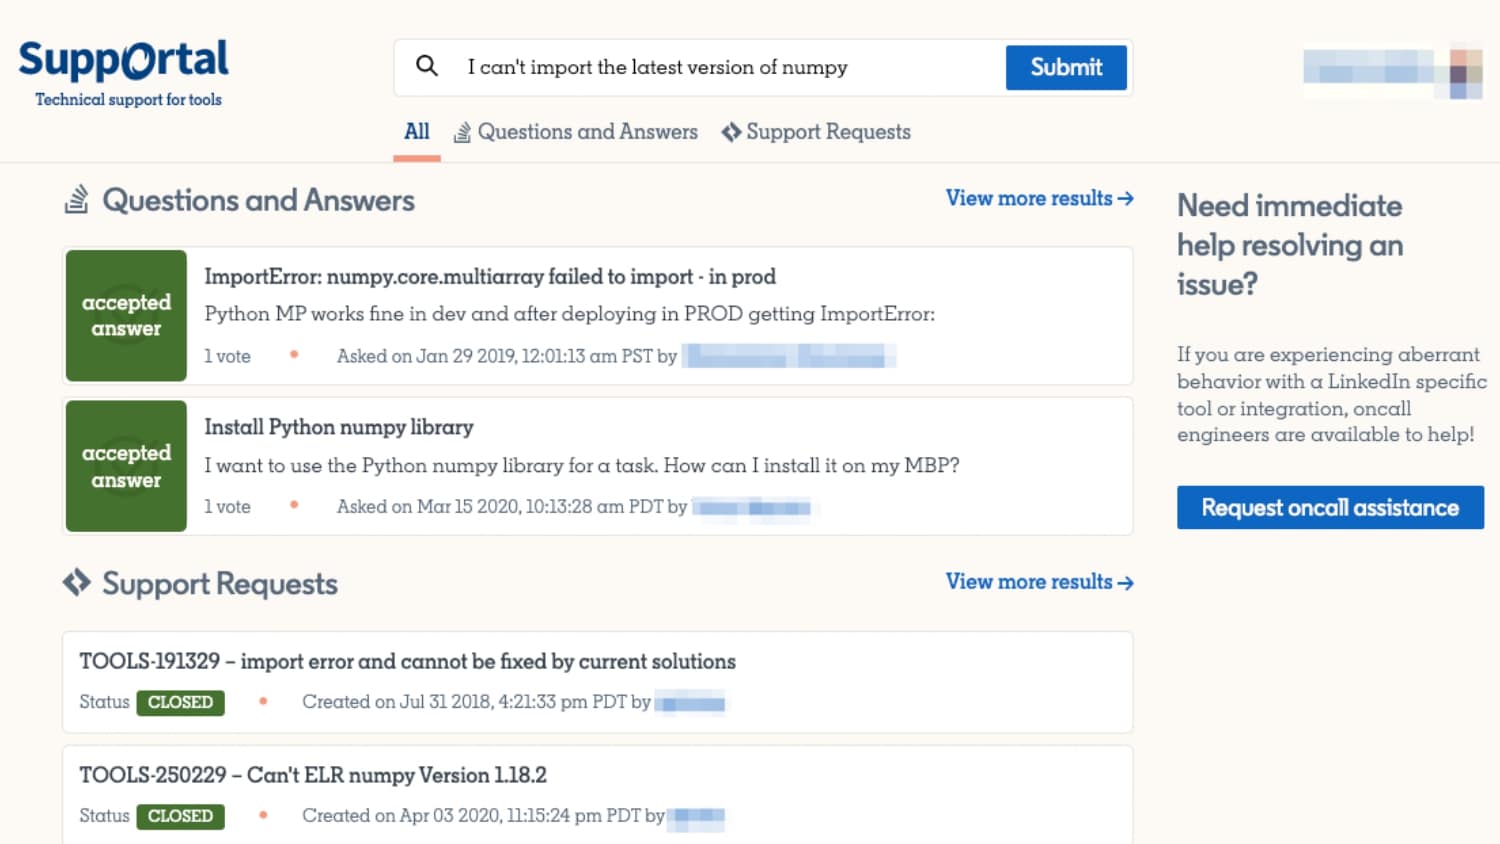The height and width of the screenshot is (844, 1500).
Task: Switch to the Questions and Answers tab
Action: click(x=576, y=132)
